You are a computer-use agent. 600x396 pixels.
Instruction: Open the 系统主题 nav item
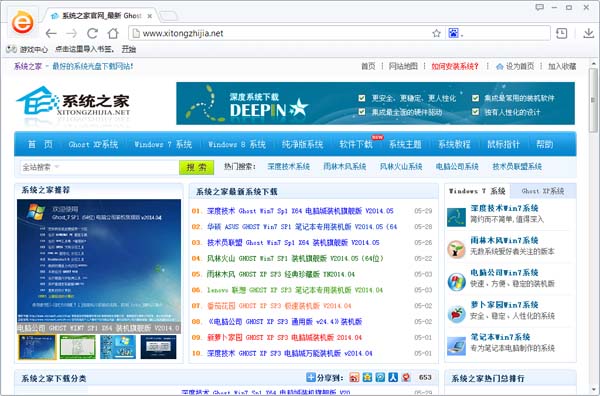(405, 144)
